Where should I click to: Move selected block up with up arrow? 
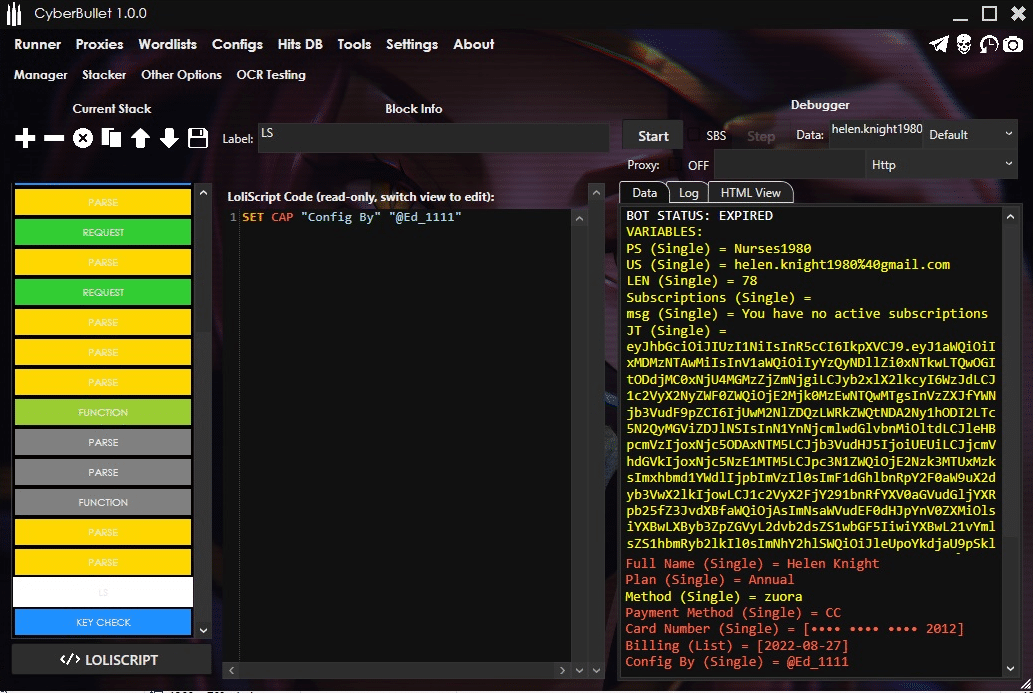point(141,139)
